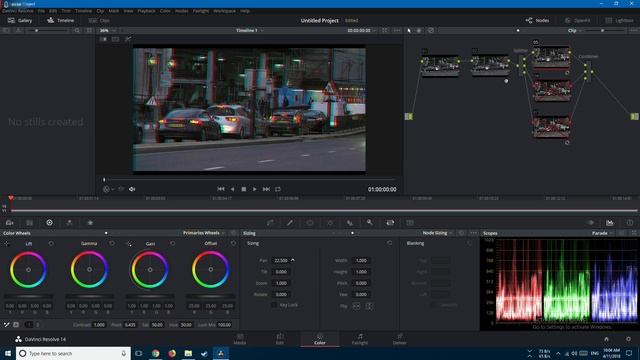Open the Color Match palette
640x360 pixels.
[29, 222]
